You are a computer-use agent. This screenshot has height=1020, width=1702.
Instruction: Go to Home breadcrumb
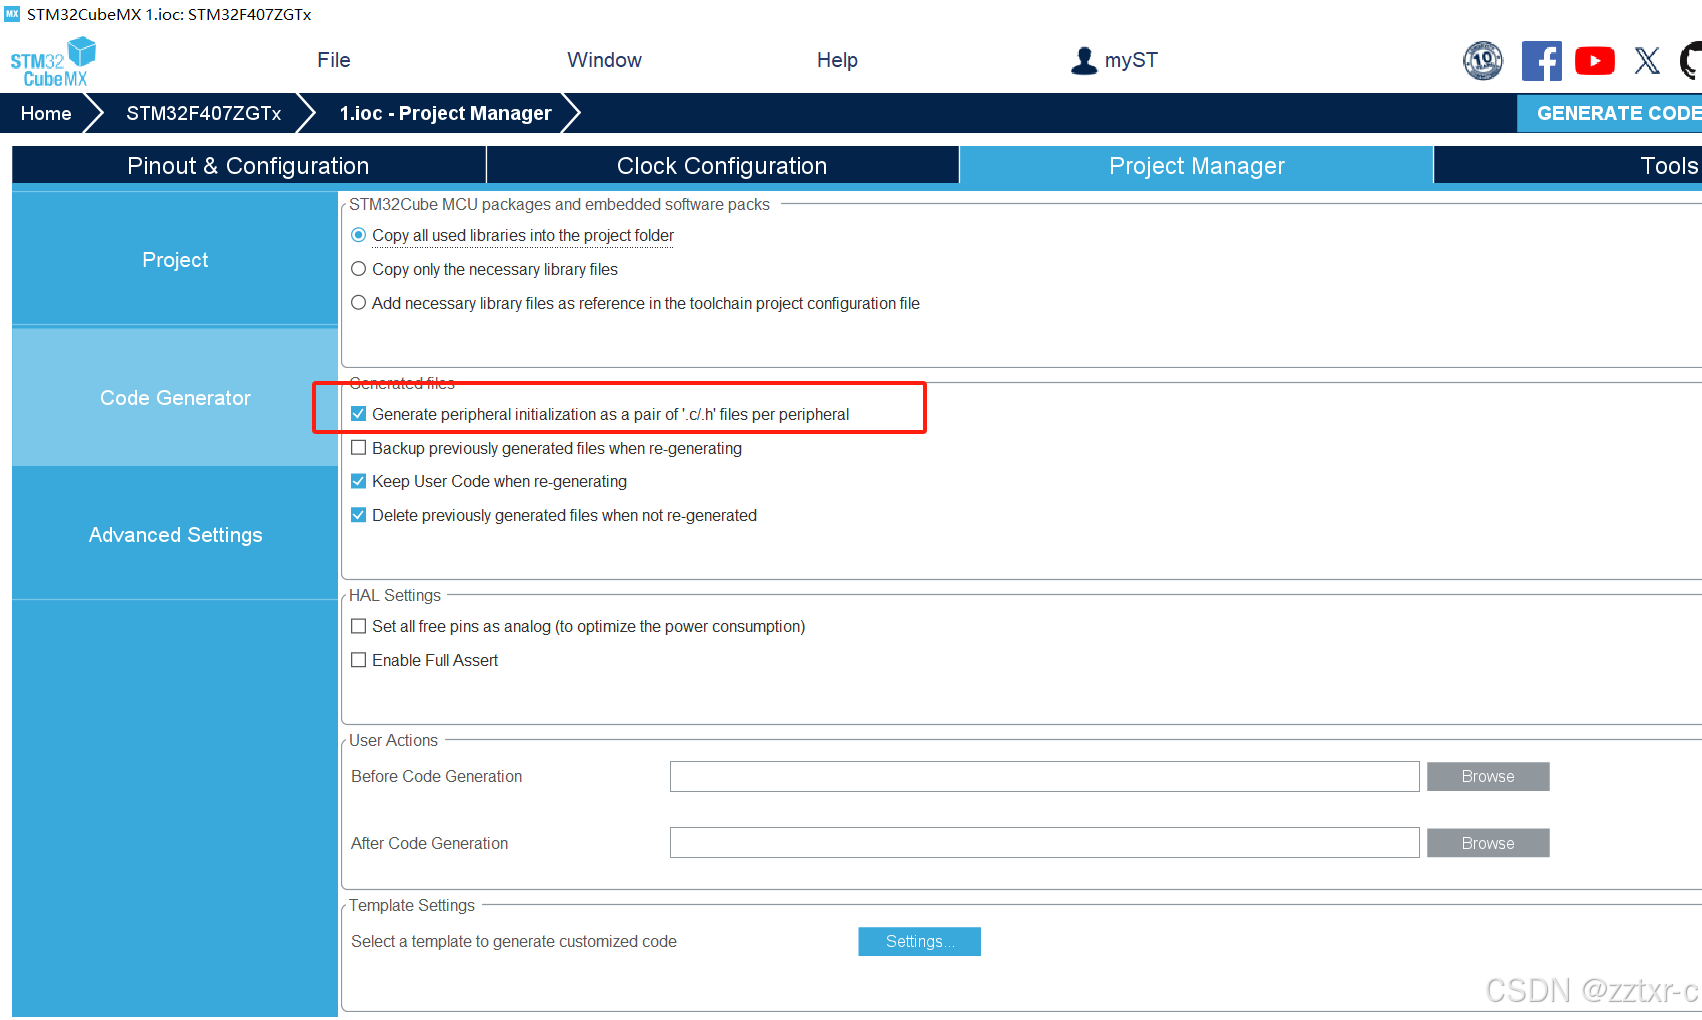click(46, 113)
